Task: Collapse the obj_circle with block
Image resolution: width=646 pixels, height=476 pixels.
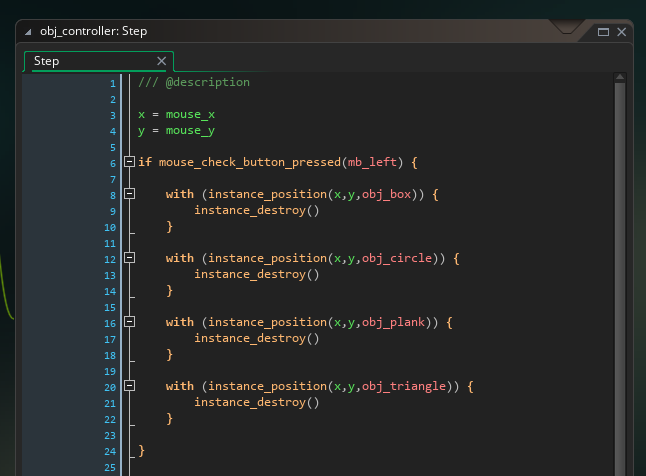Action: tap(129, 258)
